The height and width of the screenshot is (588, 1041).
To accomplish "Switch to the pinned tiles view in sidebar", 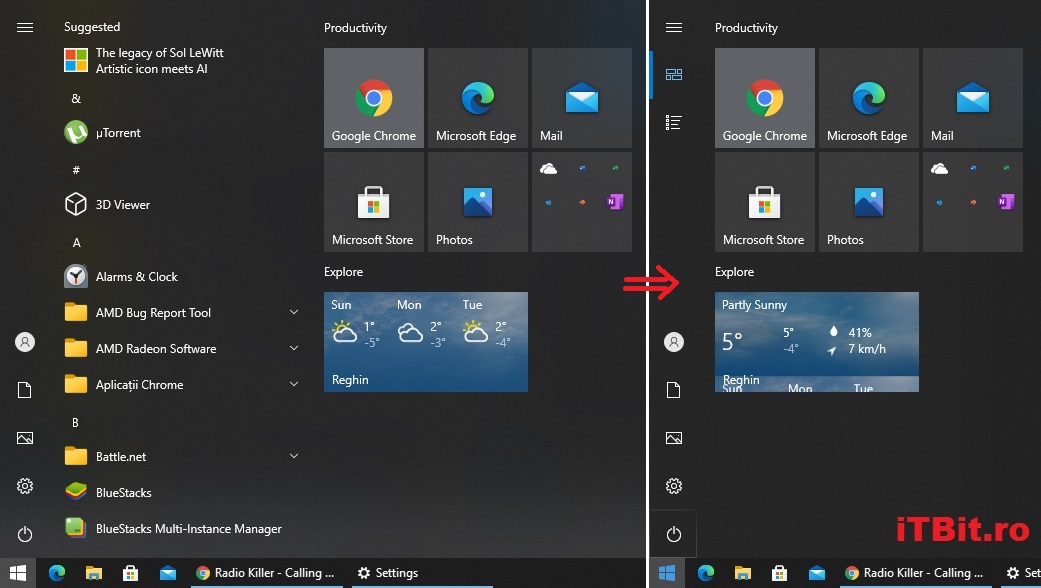I will click(674, 74).
